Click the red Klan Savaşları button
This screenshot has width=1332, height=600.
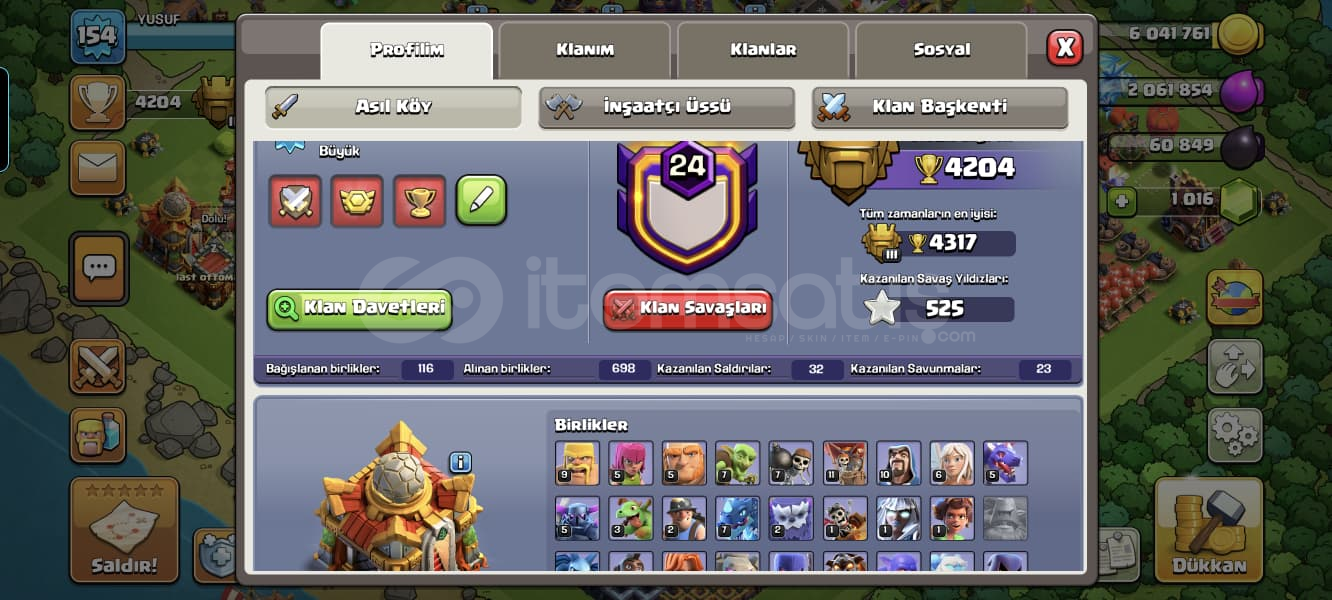click(x=688, y=309)
